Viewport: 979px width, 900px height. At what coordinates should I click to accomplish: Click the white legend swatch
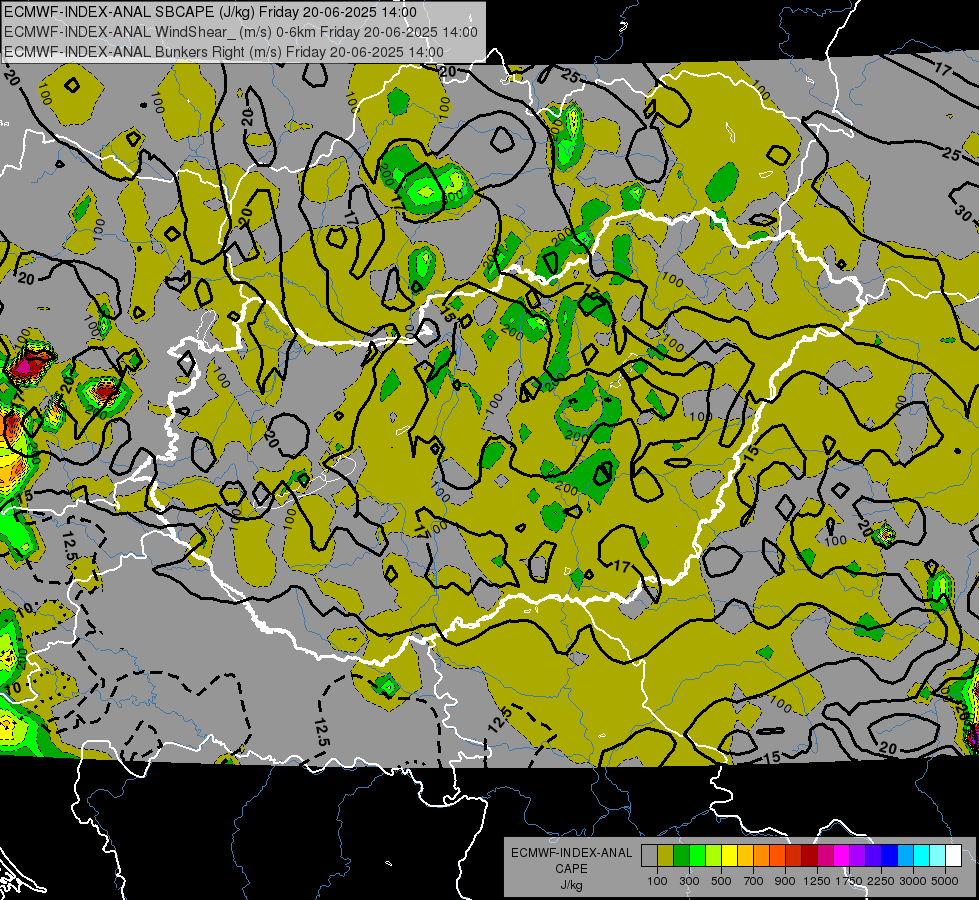pyautogui.click(x=953, y=856)
